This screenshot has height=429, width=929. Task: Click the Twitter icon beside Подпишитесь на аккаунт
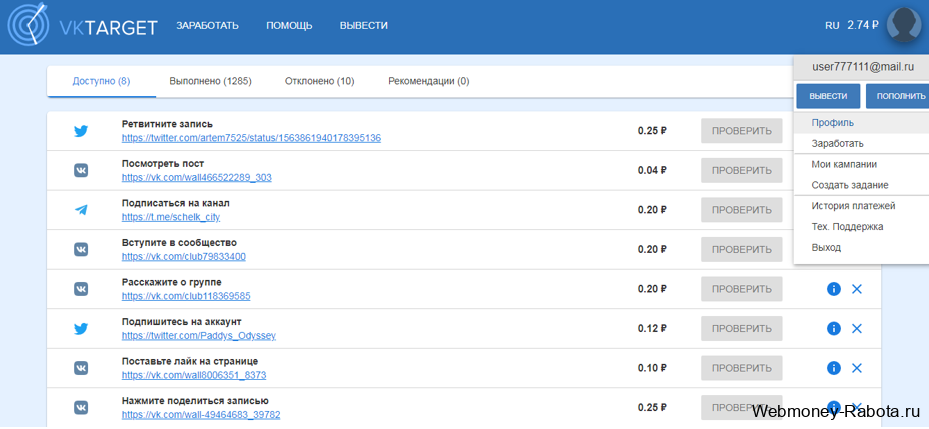[81, 328]
